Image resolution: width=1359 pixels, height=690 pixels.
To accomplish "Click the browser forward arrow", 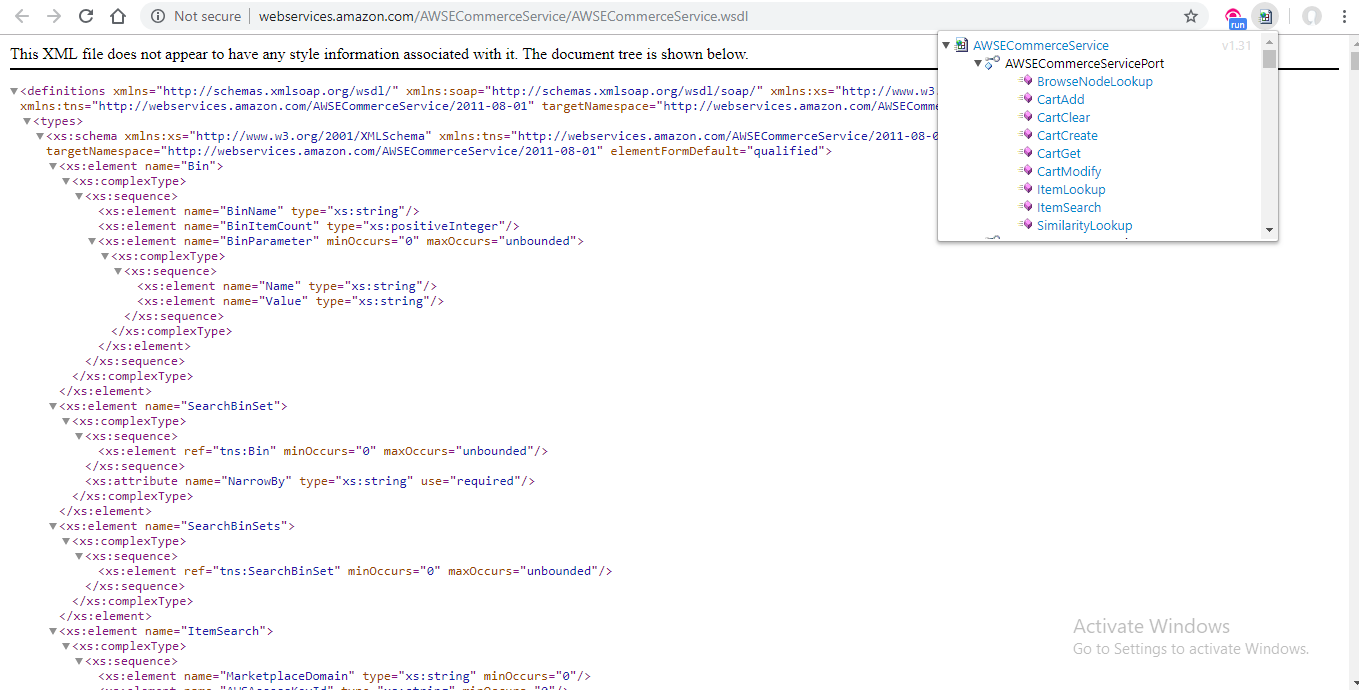I will 54,16.
